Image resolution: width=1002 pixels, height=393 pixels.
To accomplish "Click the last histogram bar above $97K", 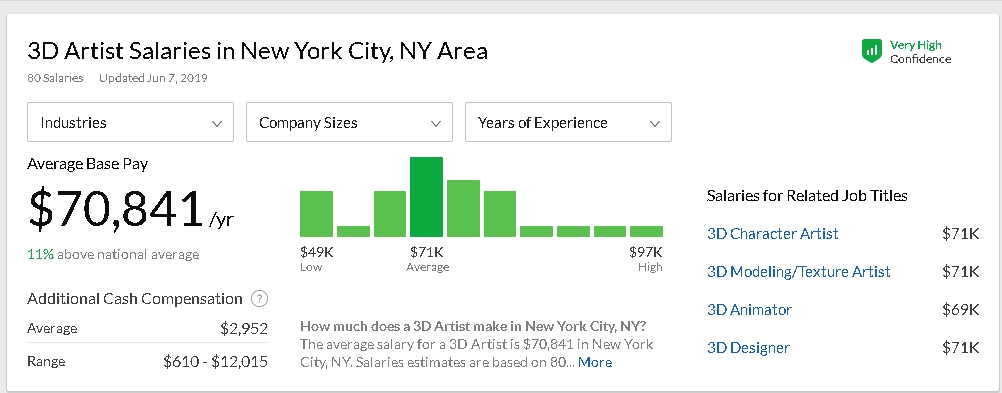I will point(646,231).
